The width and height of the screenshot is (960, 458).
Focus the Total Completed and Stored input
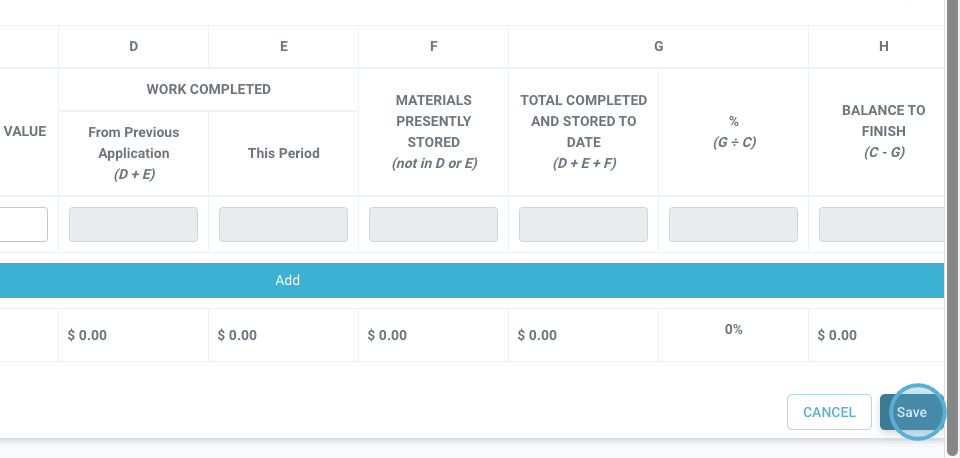[x=583, y=225]
